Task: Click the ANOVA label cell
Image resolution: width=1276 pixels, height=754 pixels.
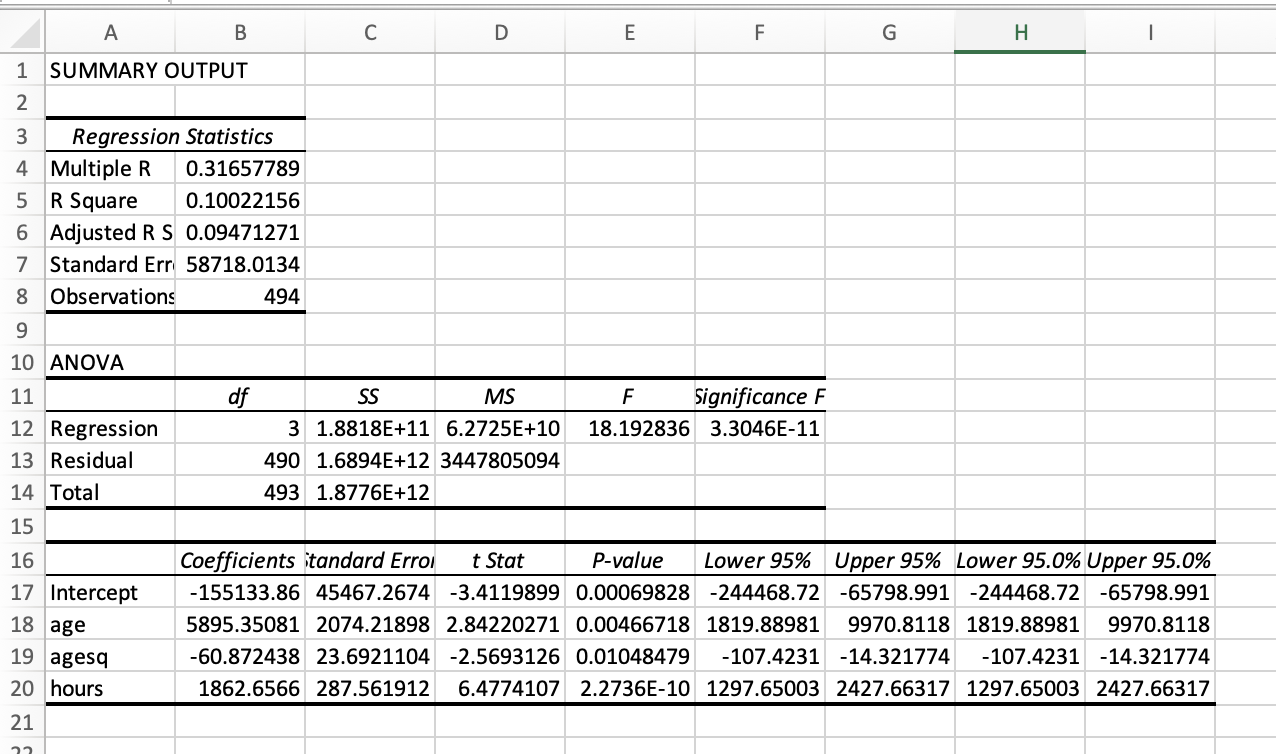Action: click(x=110, y=362)
